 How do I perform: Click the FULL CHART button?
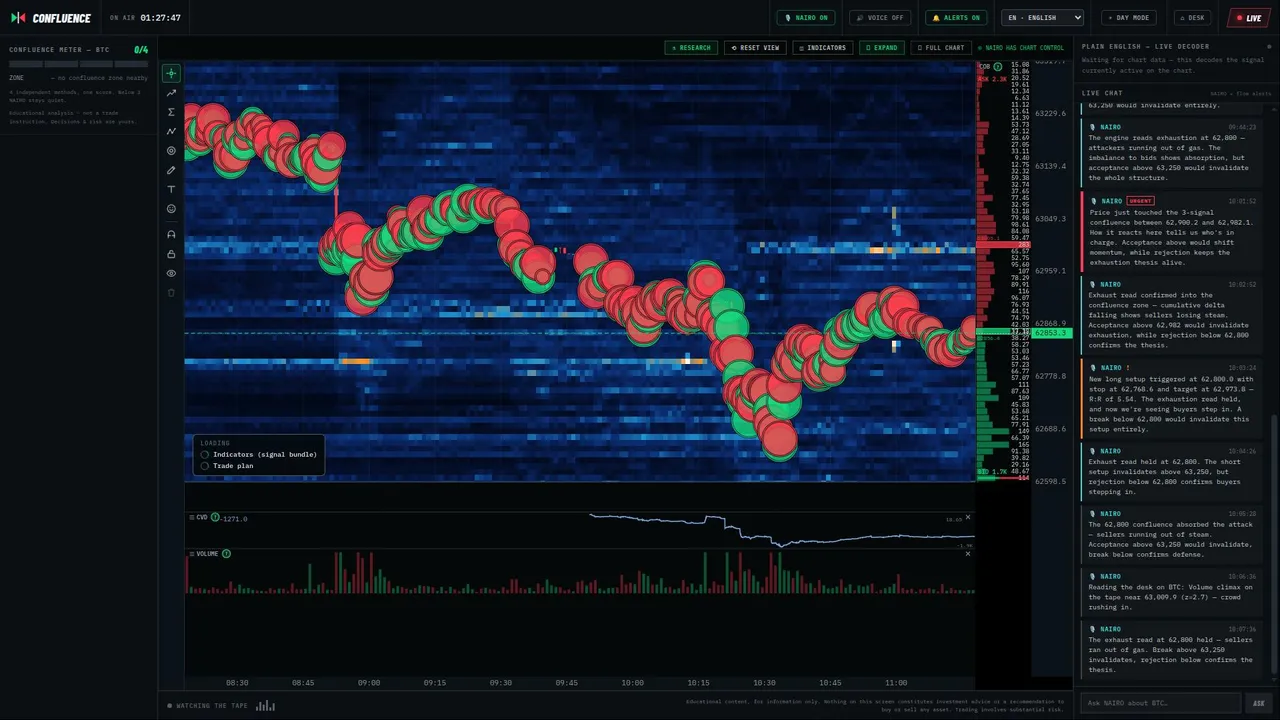pos(941,47)
